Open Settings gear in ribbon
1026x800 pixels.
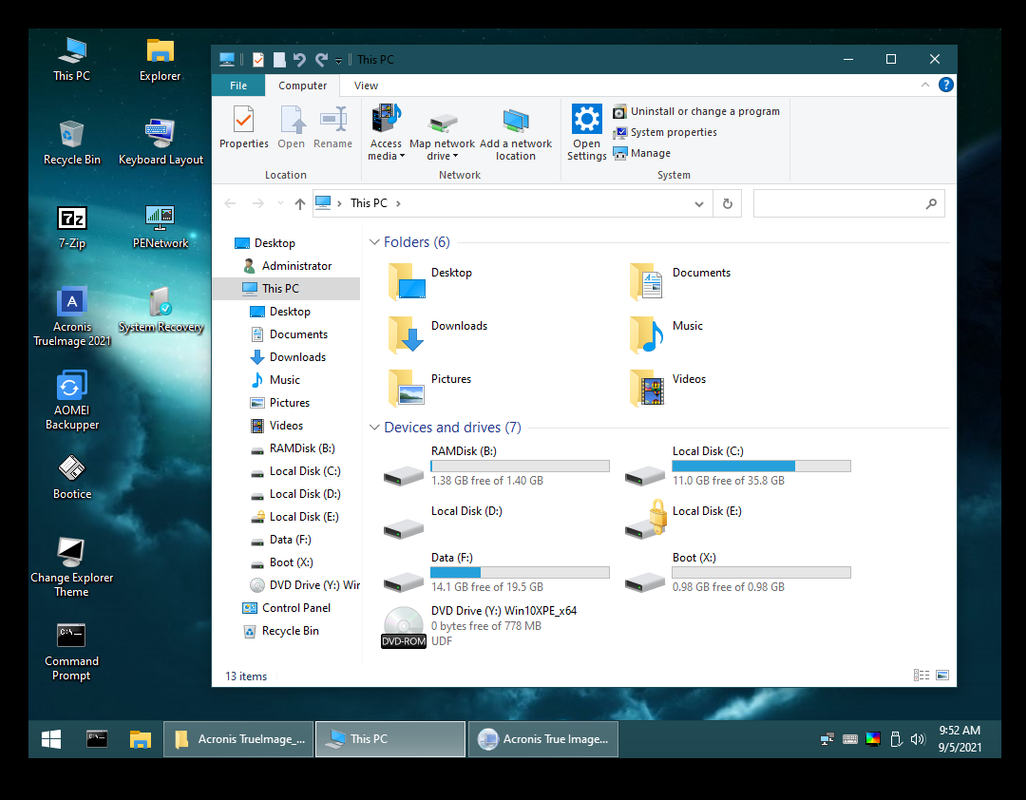pyautogui.click(x=586, y=132)
